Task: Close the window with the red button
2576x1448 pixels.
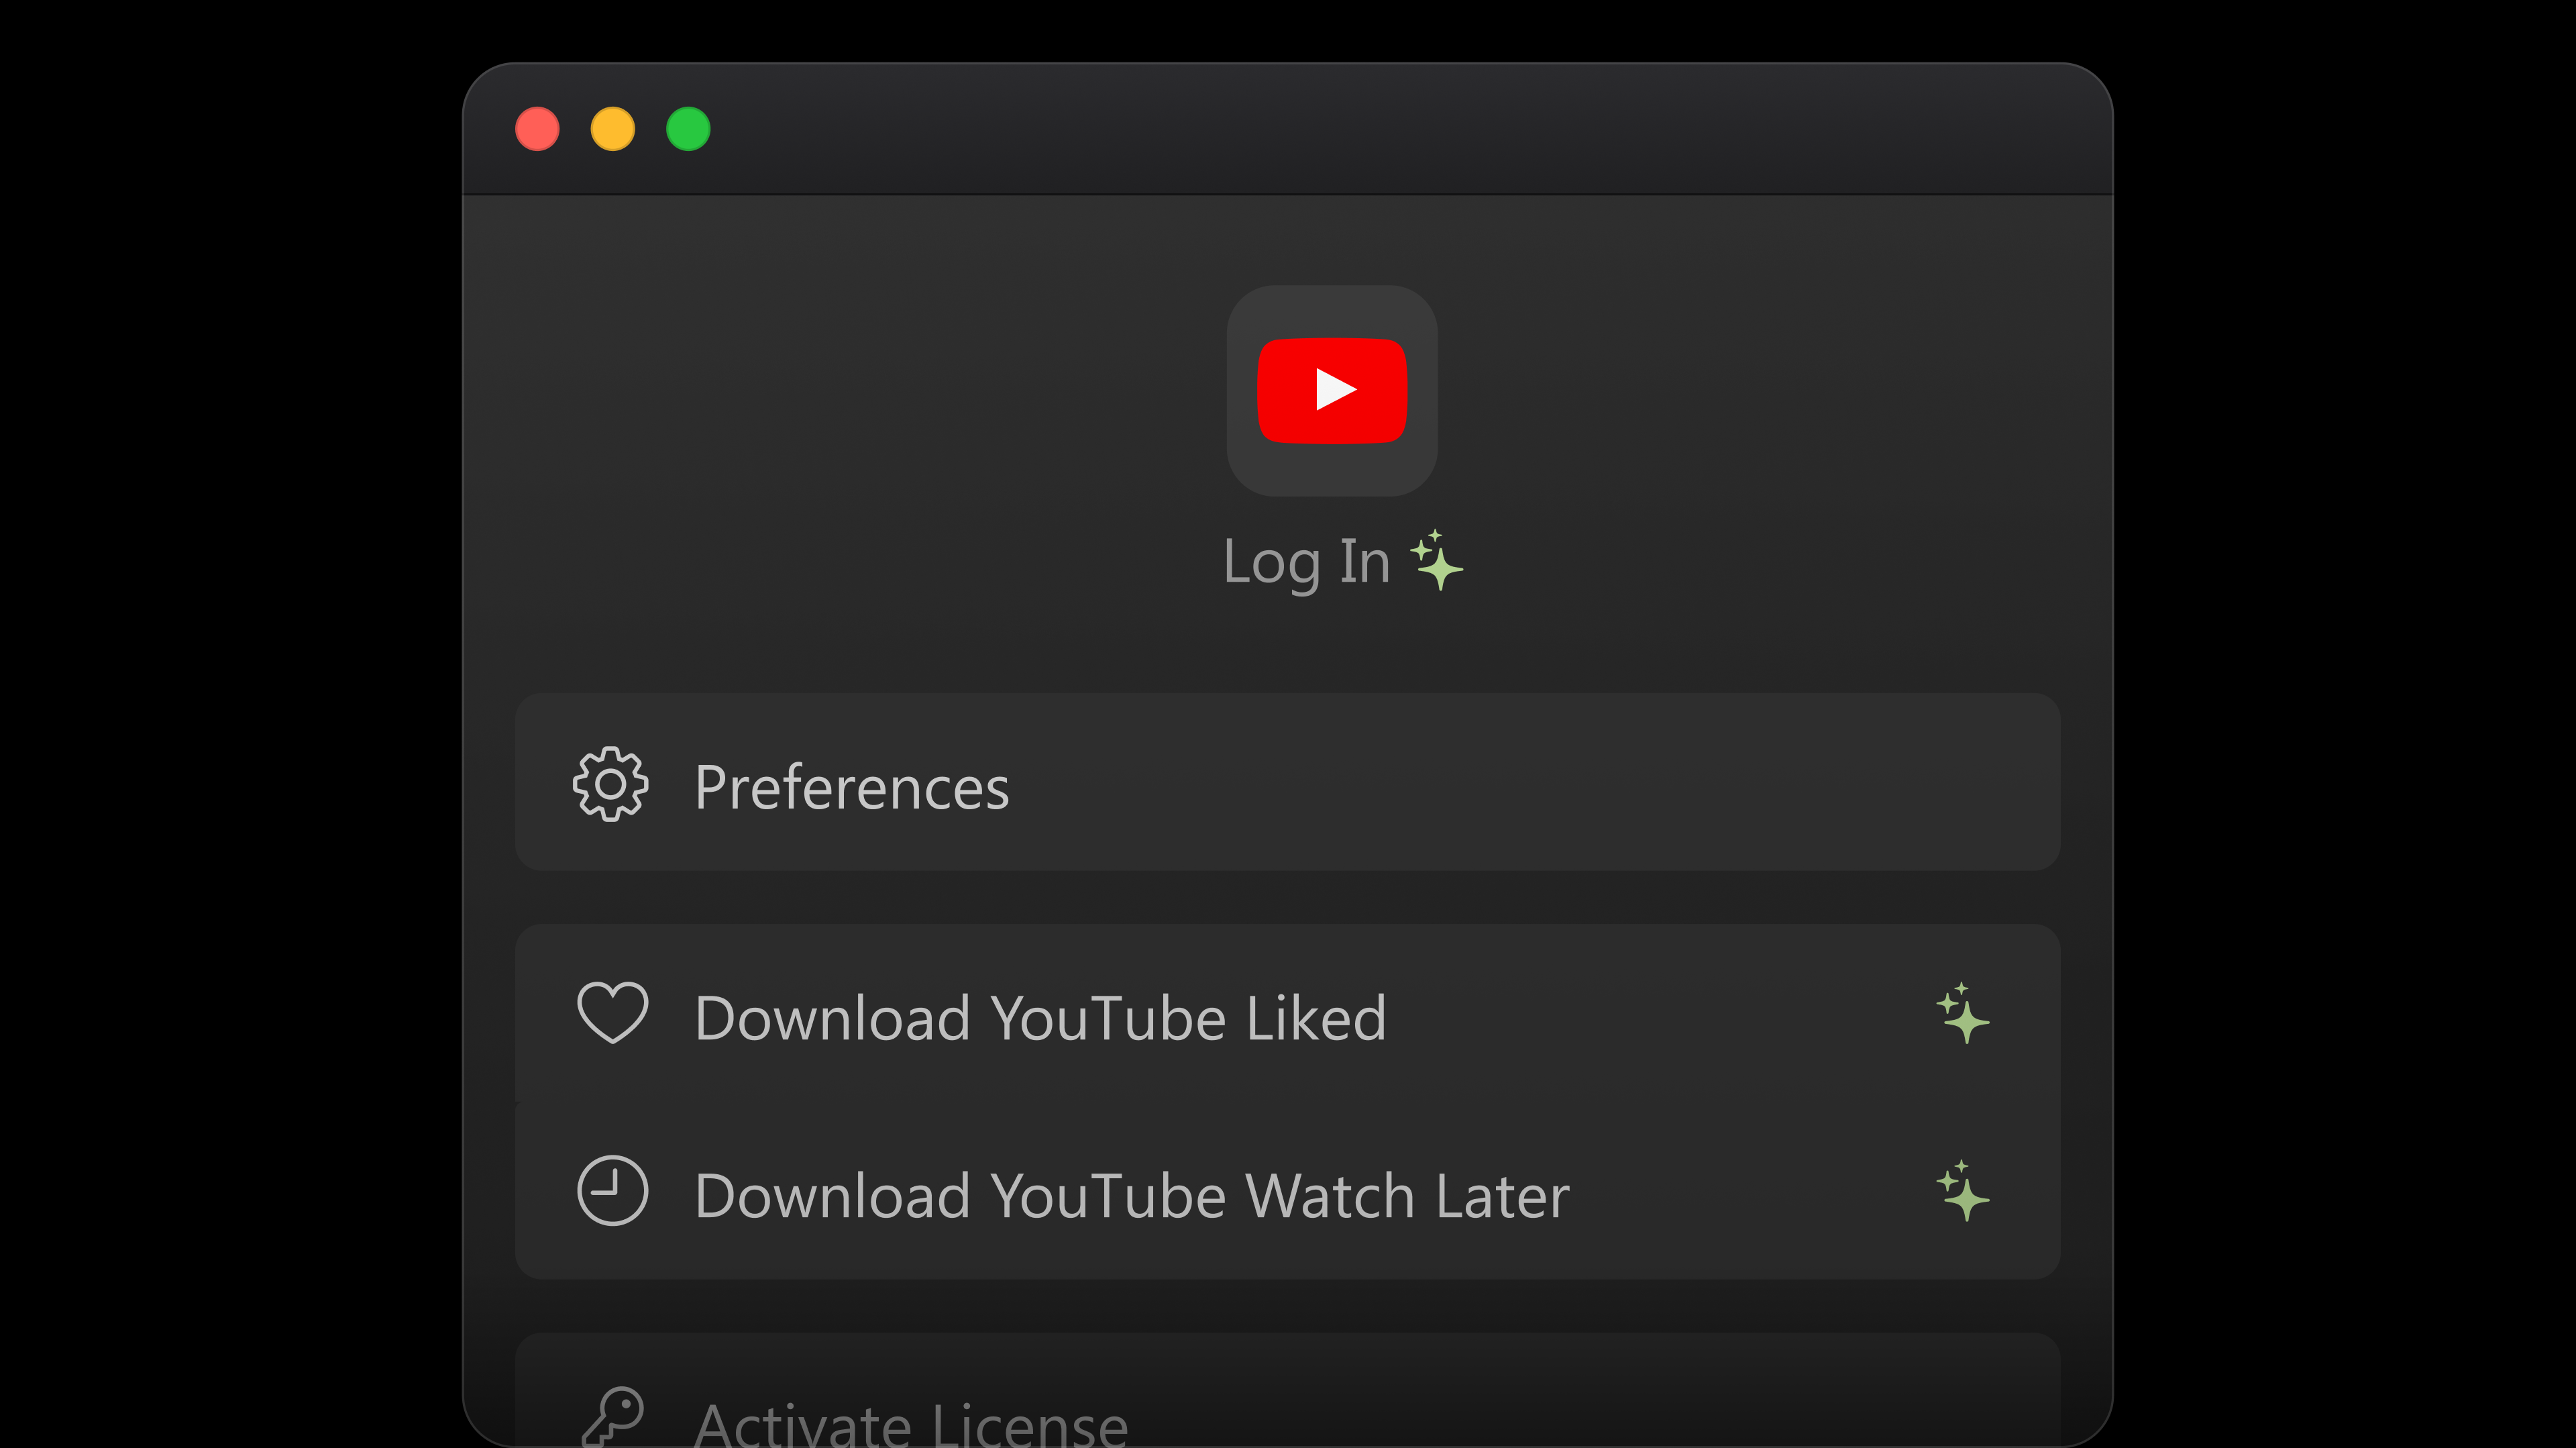Action: (537, 129)
